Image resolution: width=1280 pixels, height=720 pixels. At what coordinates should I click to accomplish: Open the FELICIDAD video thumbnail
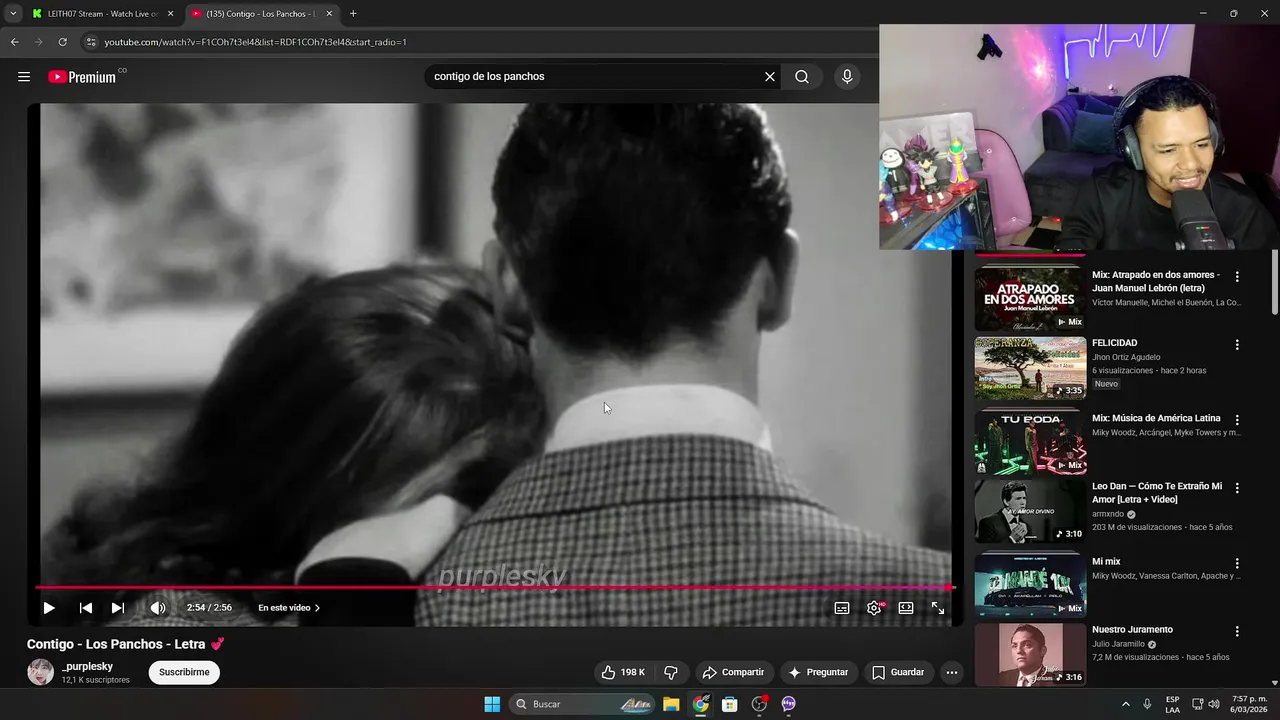coord(1030,368)
